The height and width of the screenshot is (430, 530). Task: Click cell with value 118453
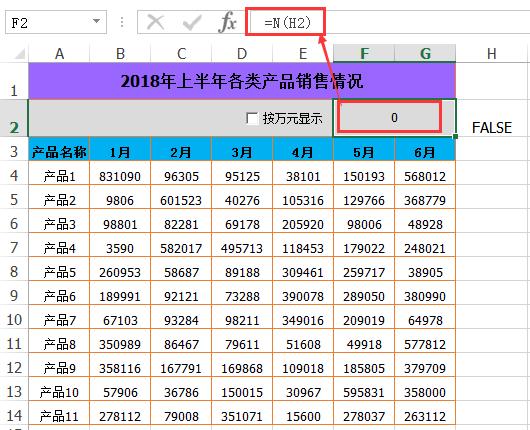(x=303, y=245)
